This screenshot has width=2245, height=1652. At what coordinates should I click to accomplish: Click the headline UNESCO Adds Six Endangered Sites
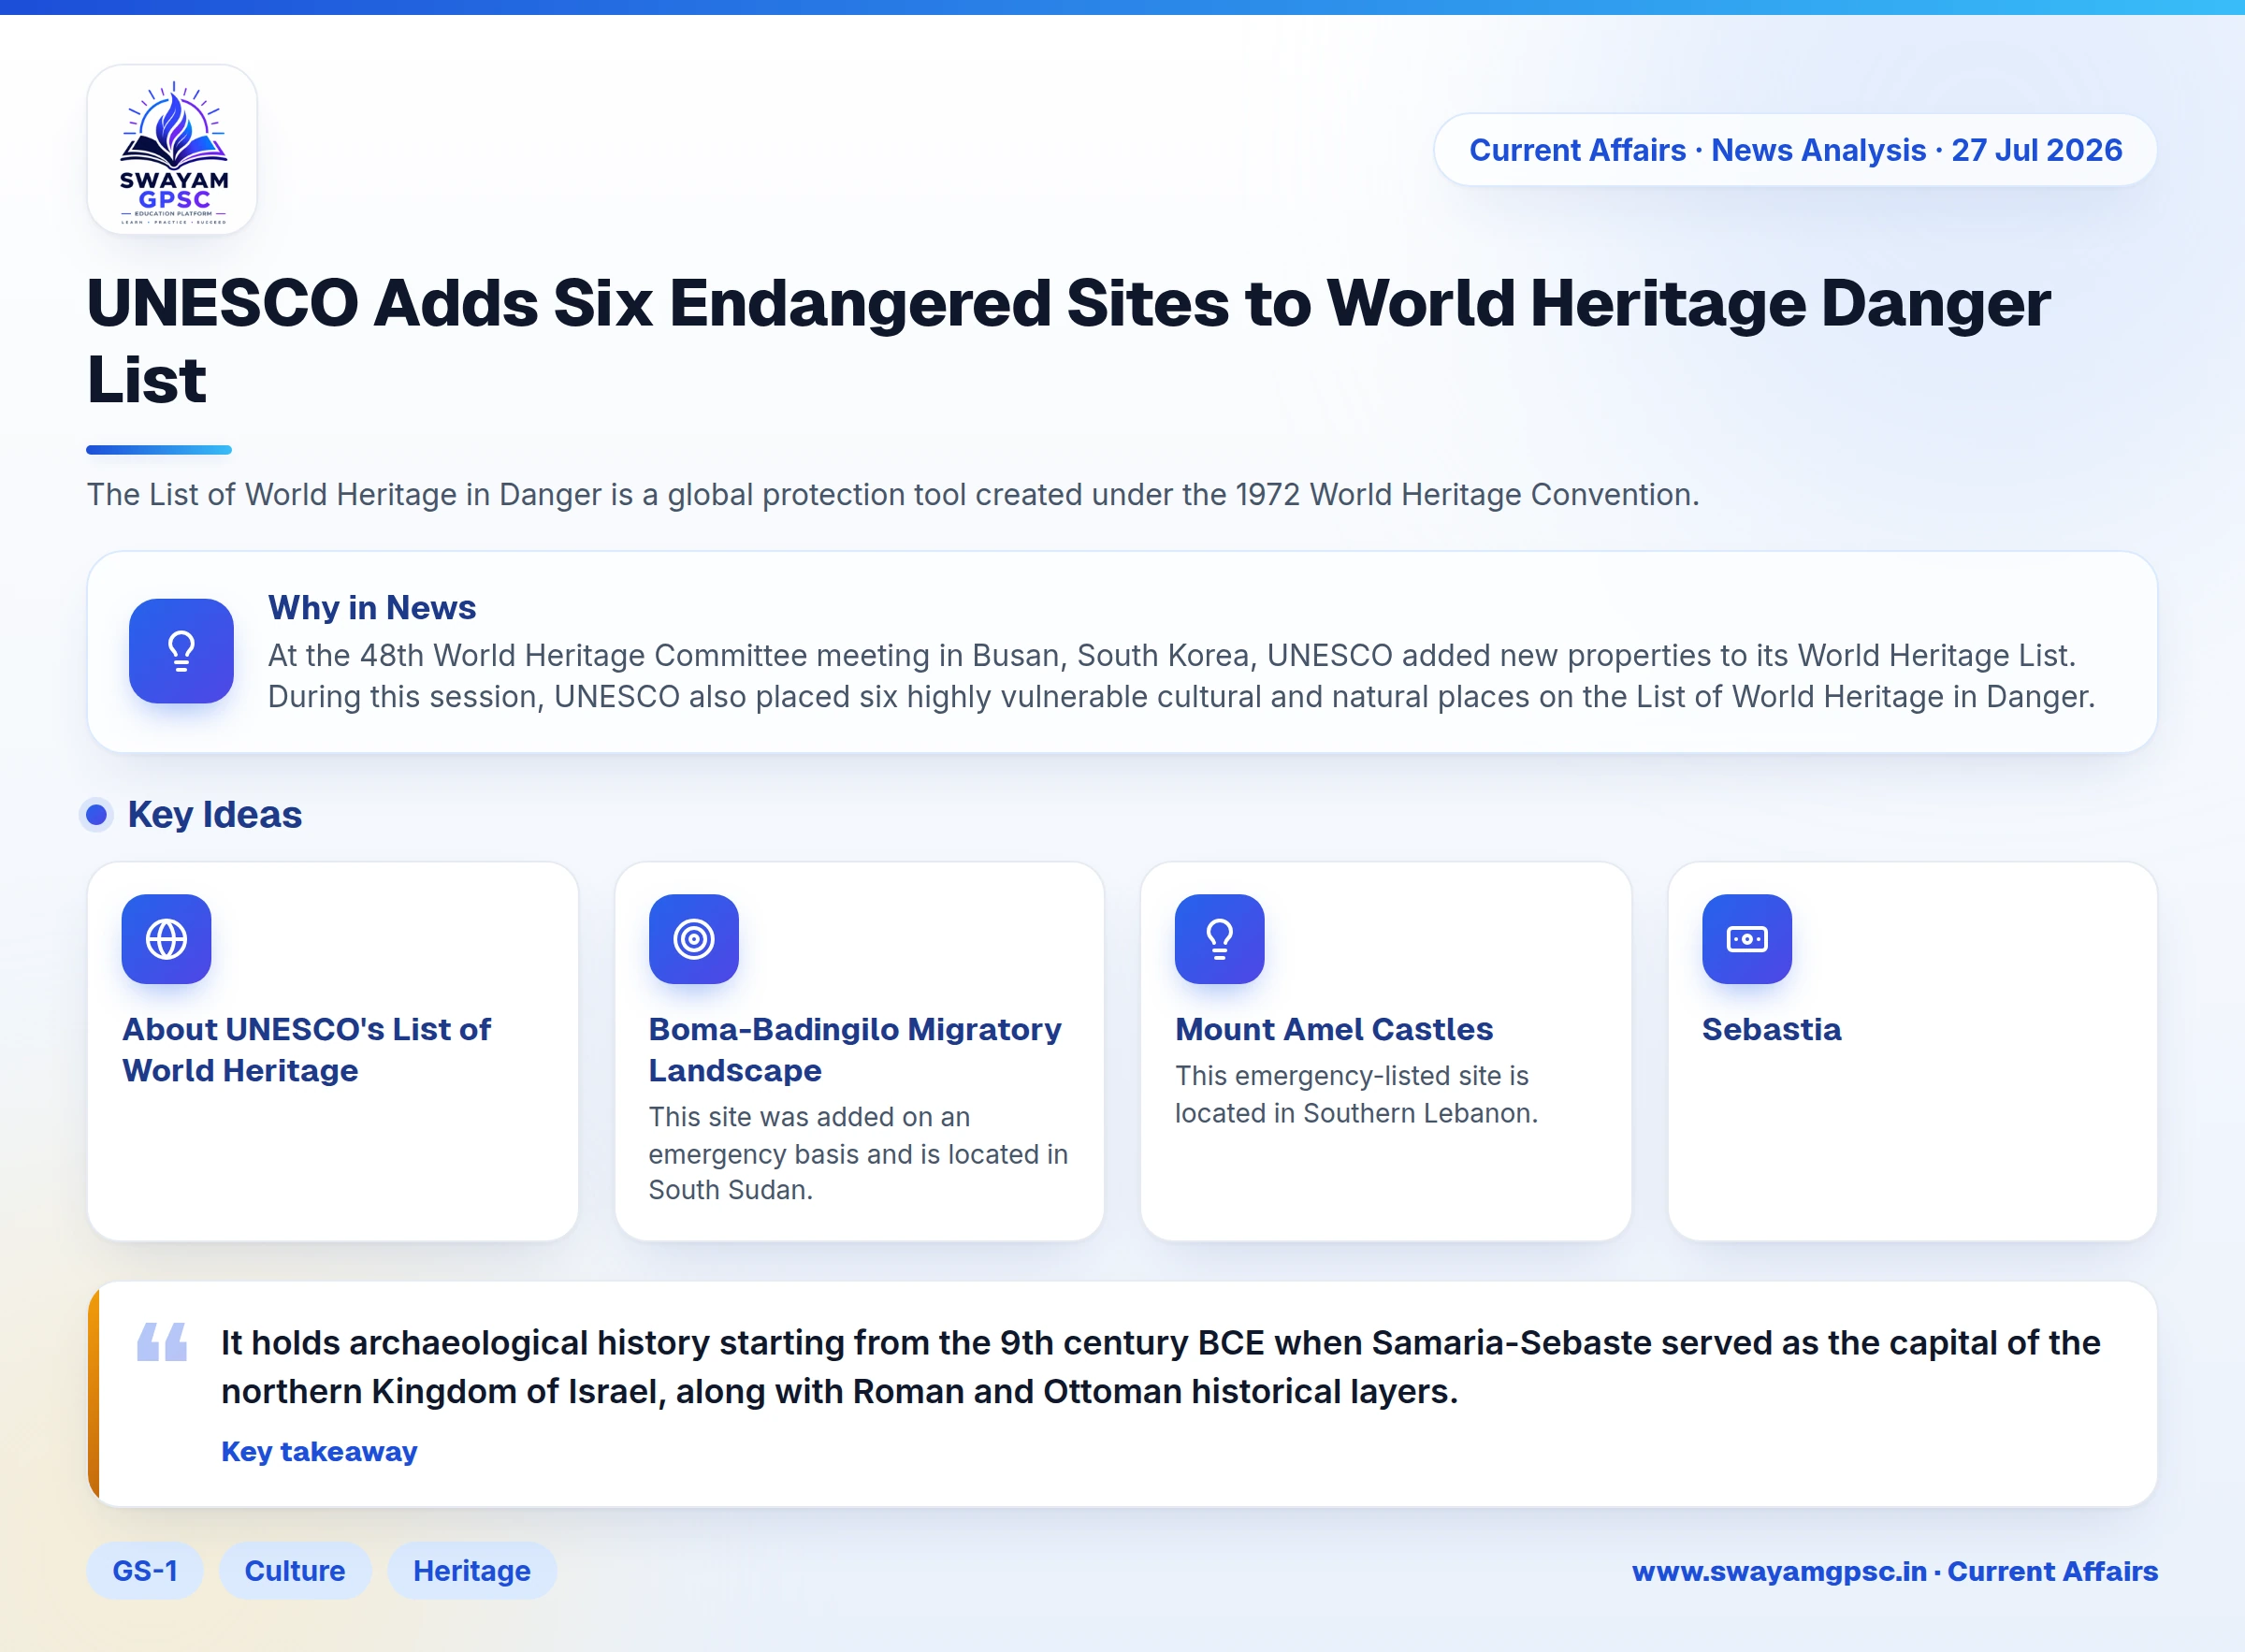(1068, 341)
